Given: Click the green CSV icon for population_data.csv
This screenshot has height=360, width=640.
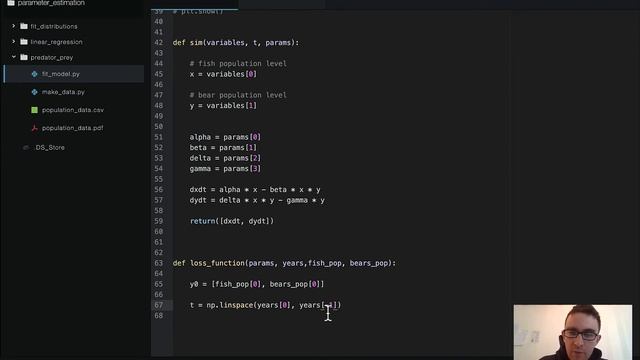Looking at the screenshot, I should pos(34,110).
